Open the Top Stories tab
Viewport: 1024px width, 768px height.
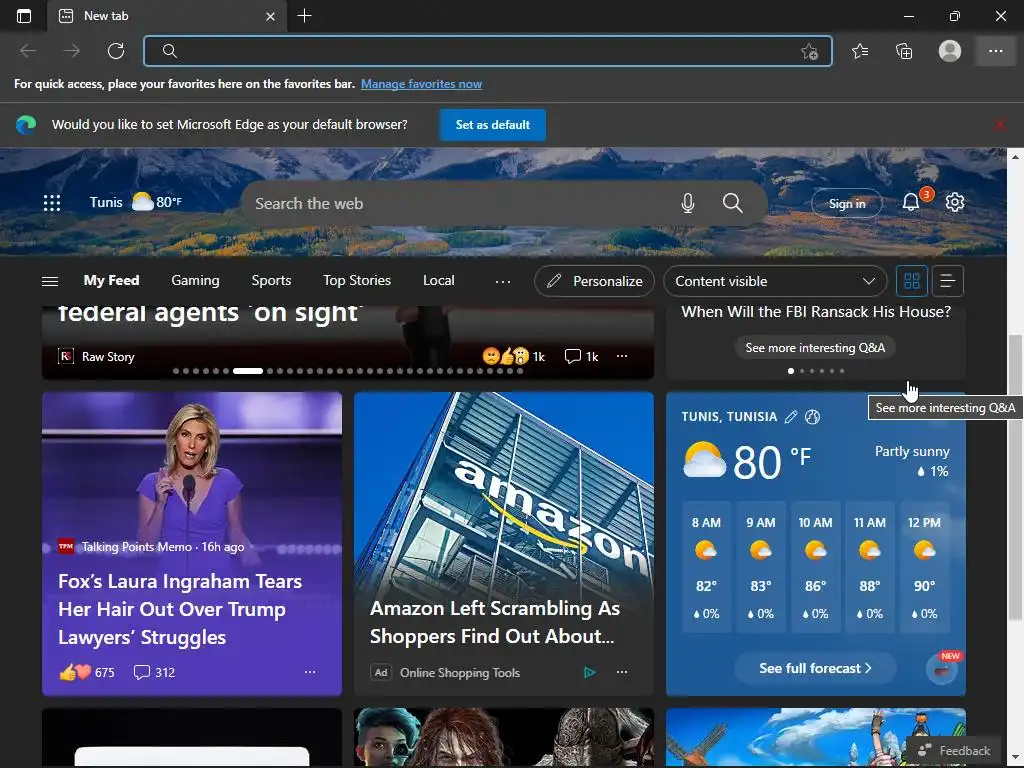pos(357,280)
